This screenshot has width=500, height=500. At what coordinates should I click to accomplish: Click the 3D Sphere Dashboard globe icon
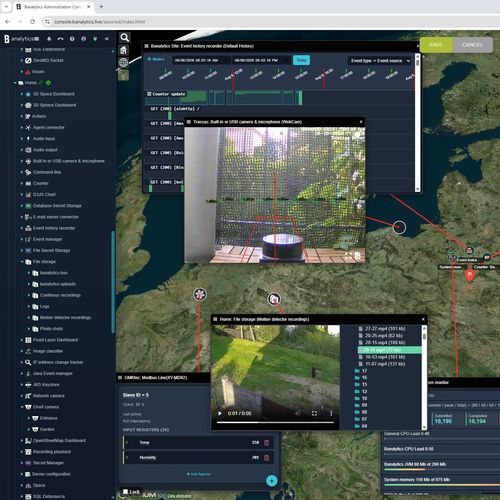click(x=28, y=105)
